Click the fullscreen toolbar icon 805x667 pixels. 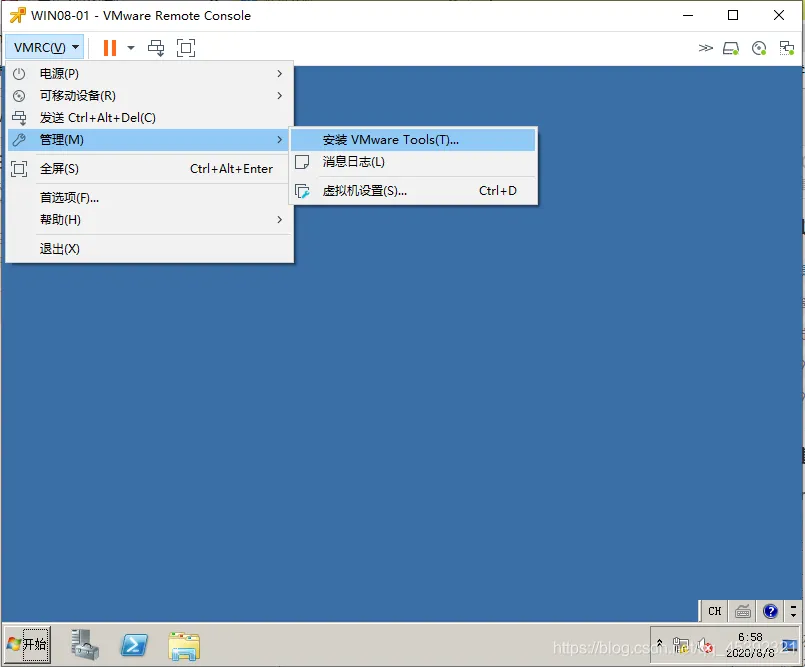186,48
